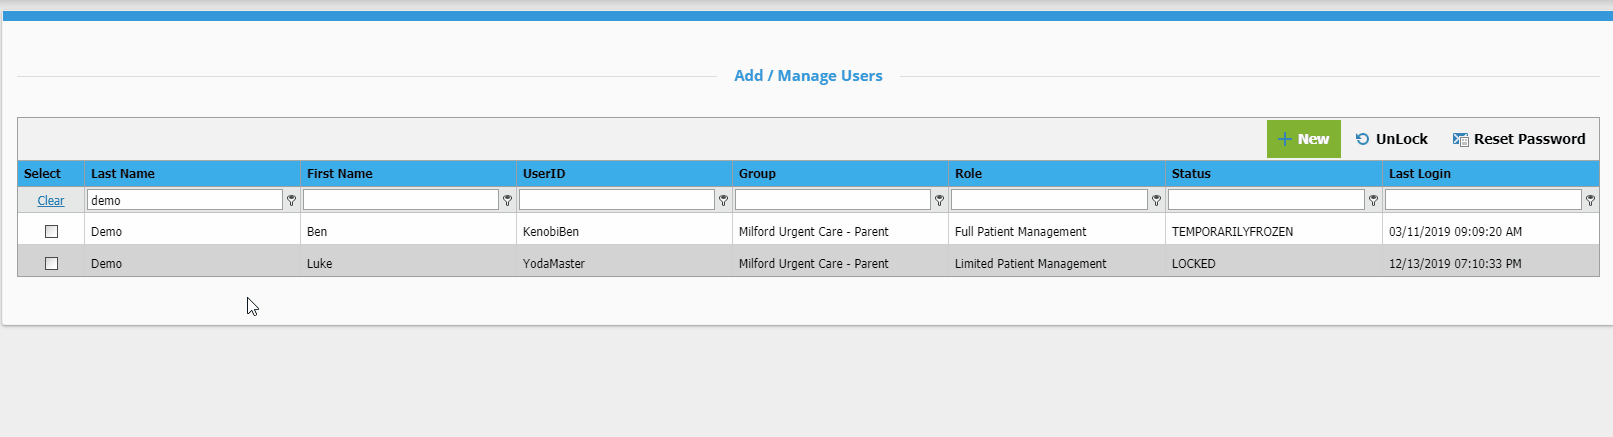Screen dimensions: 1613x437
Task: Click the Last Login column header
Action: [x=1419, y=173]
